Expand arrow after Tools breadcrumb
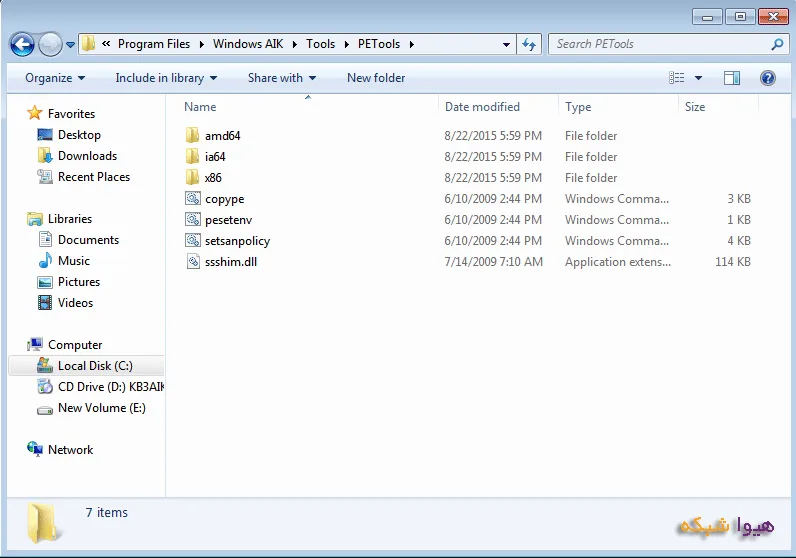Screen dimensions: 796x558 tap(347, 44)
